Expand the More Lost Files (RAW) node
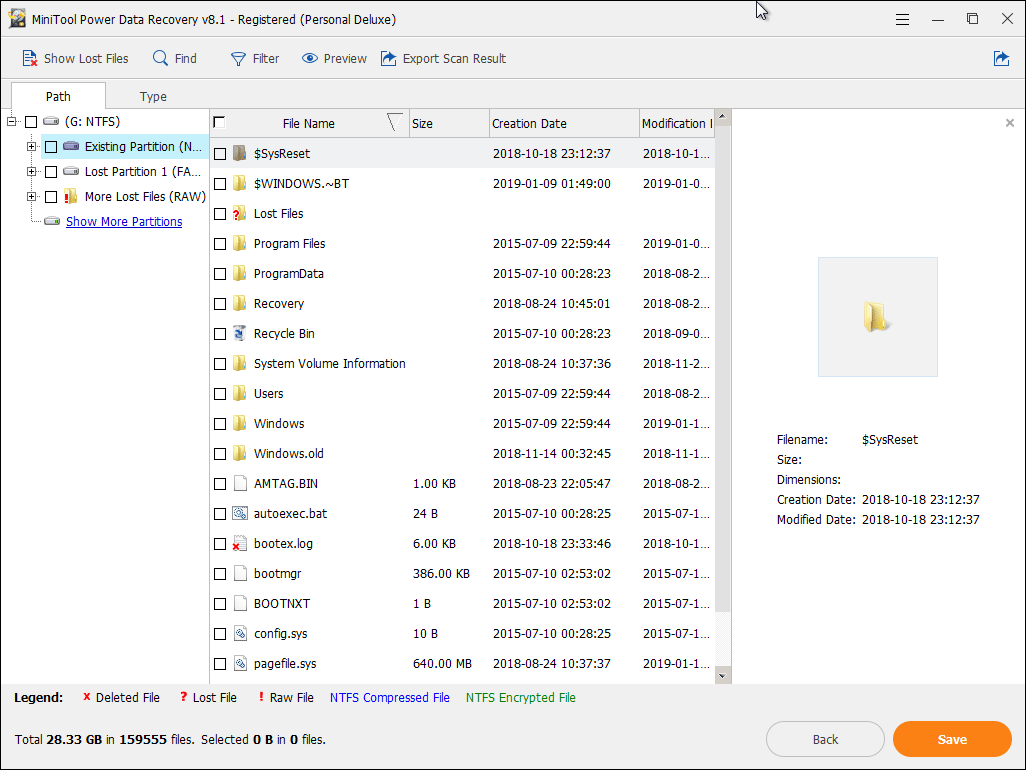This screenshot has height=770, width=1026. coord(31,196)
